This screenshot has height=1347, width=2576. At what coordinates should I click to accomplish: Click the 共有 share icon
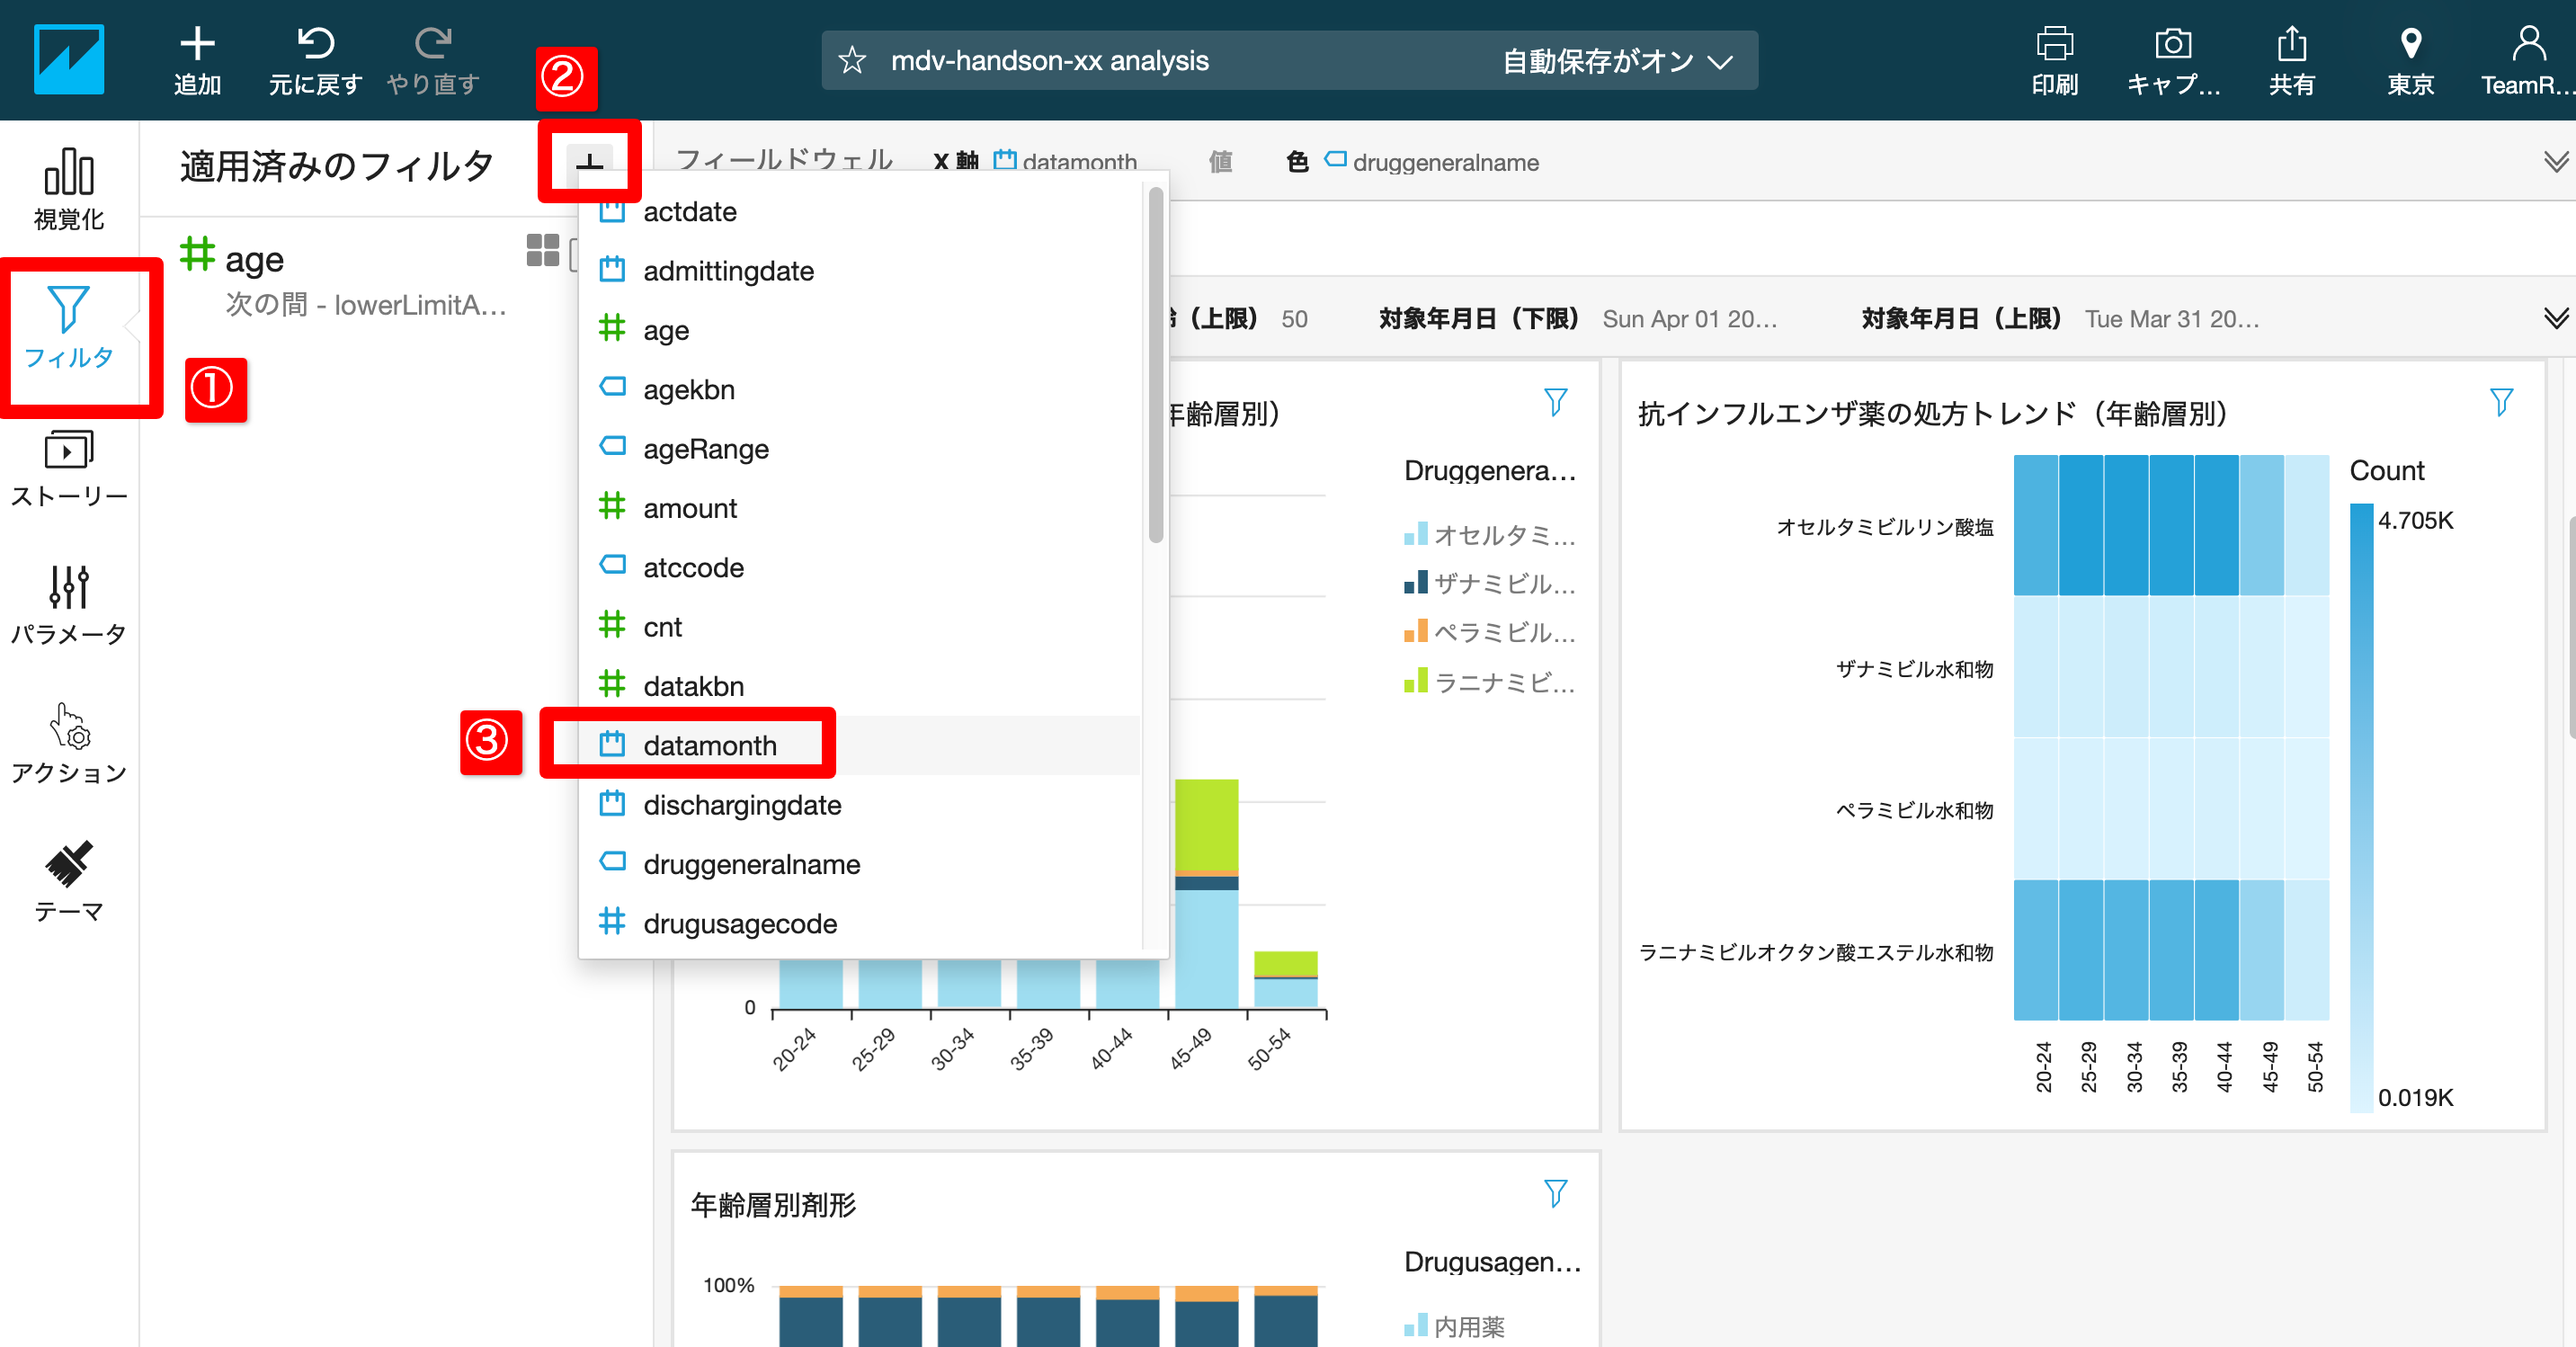pyautogui.click(x=2291, y=43)
